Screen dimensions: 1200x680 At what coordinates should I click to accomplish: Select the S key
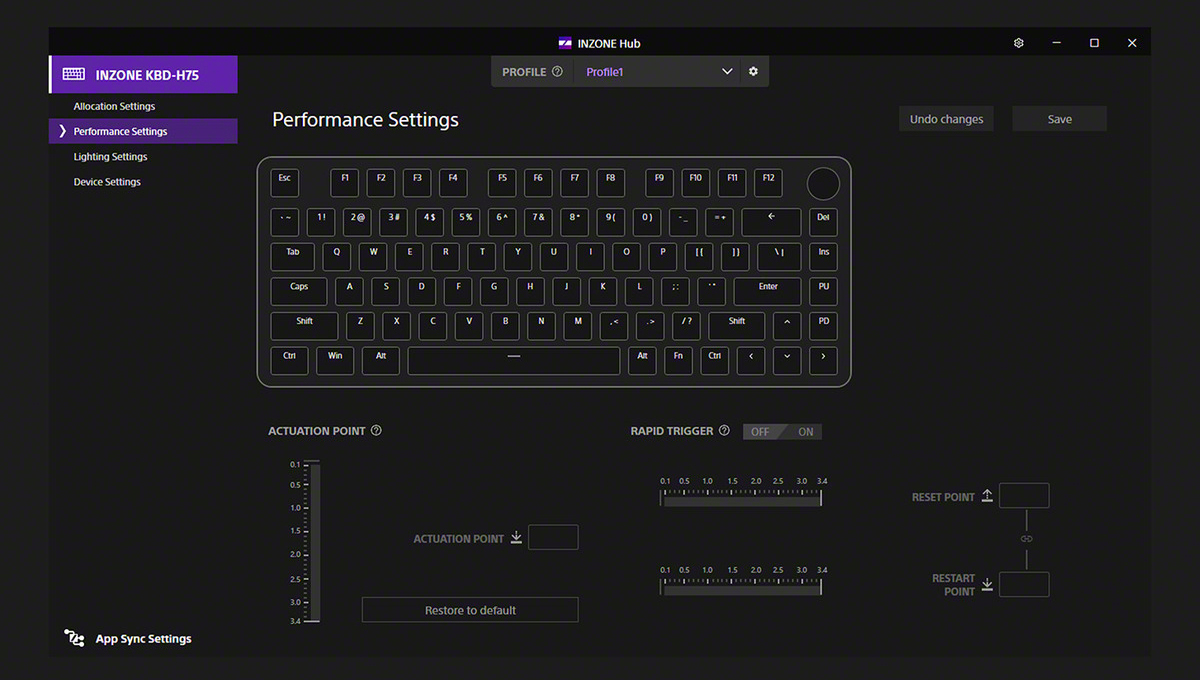(x=385, y=291)
